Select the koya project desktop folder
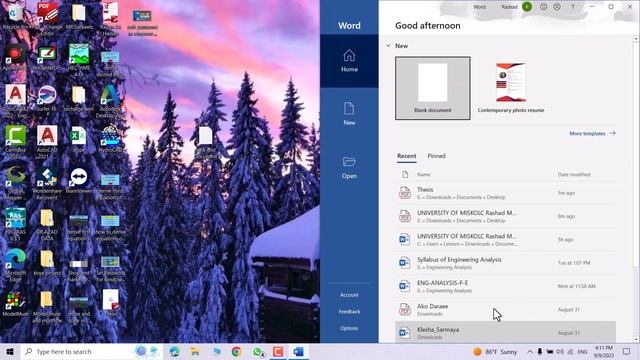The image size is (640, 360). coord(47,263)
